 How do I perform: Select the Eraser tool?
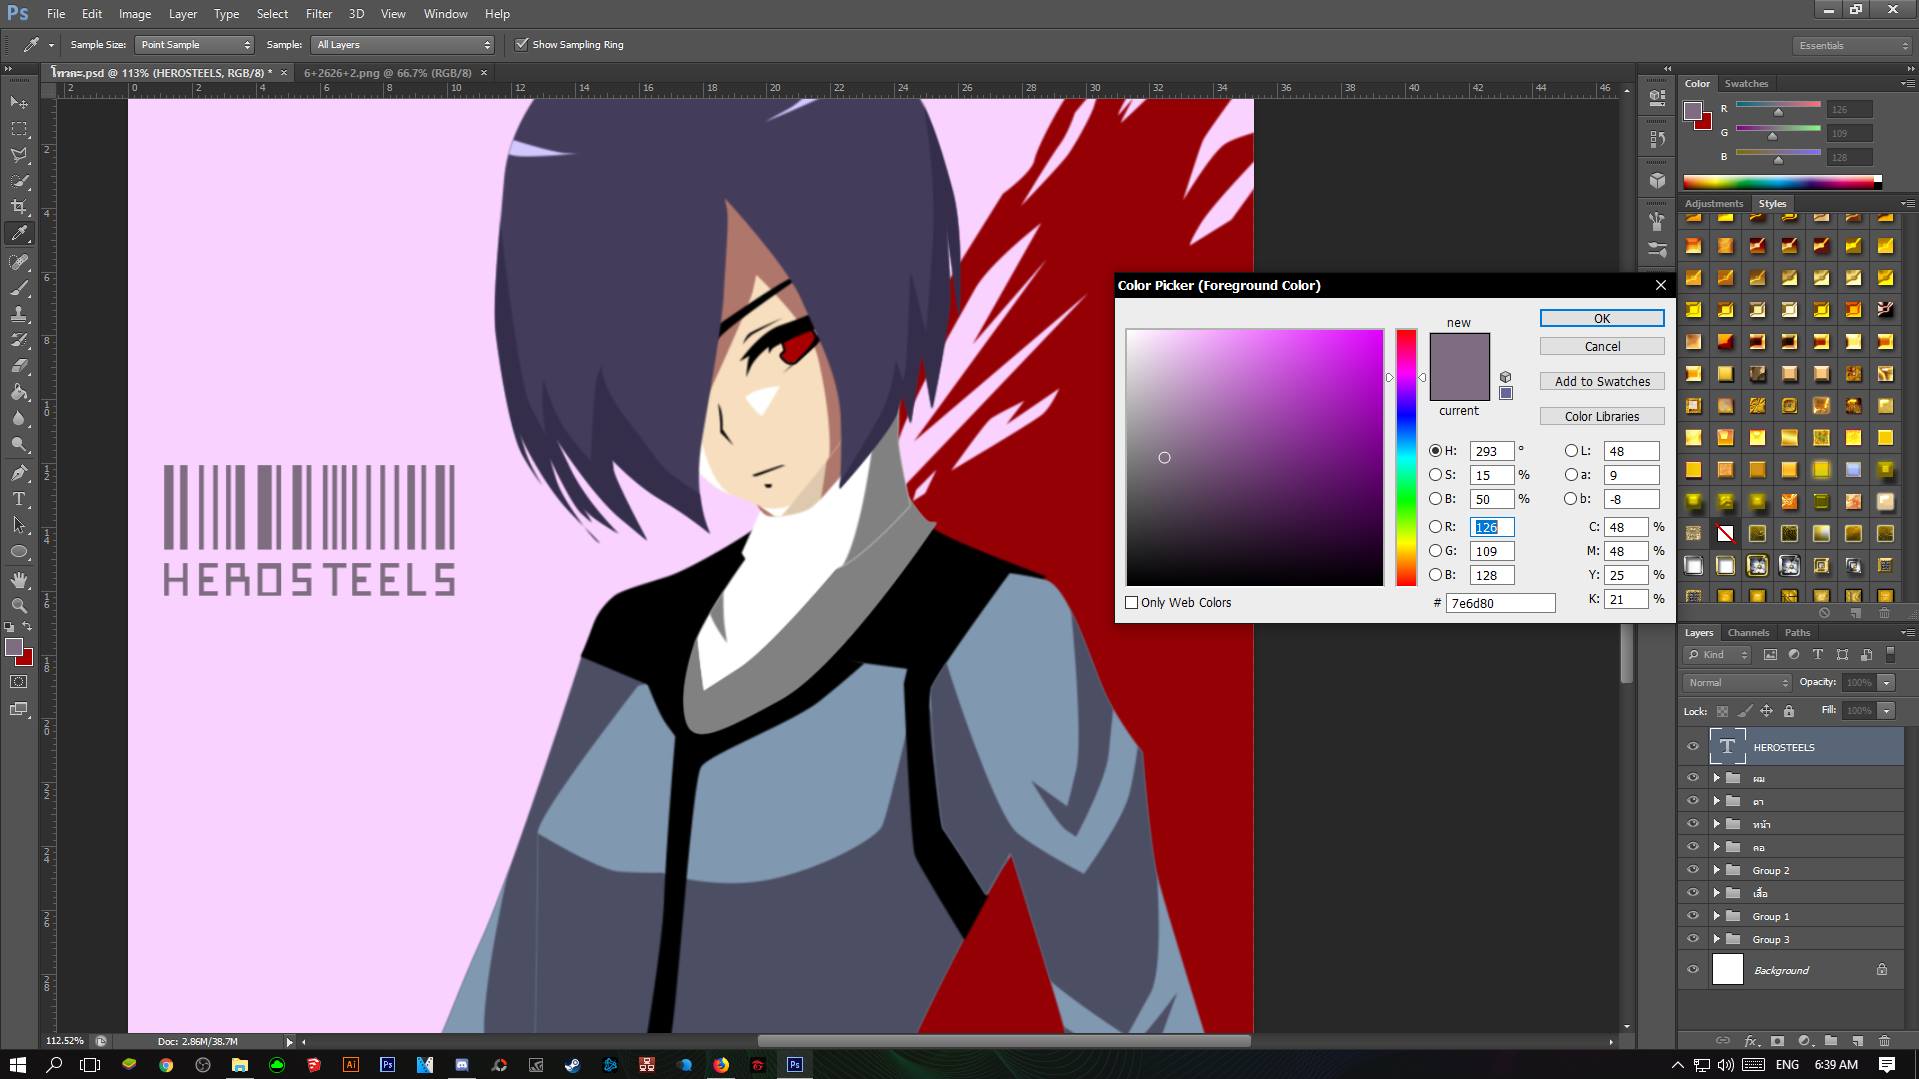click(x=19, y=366)
